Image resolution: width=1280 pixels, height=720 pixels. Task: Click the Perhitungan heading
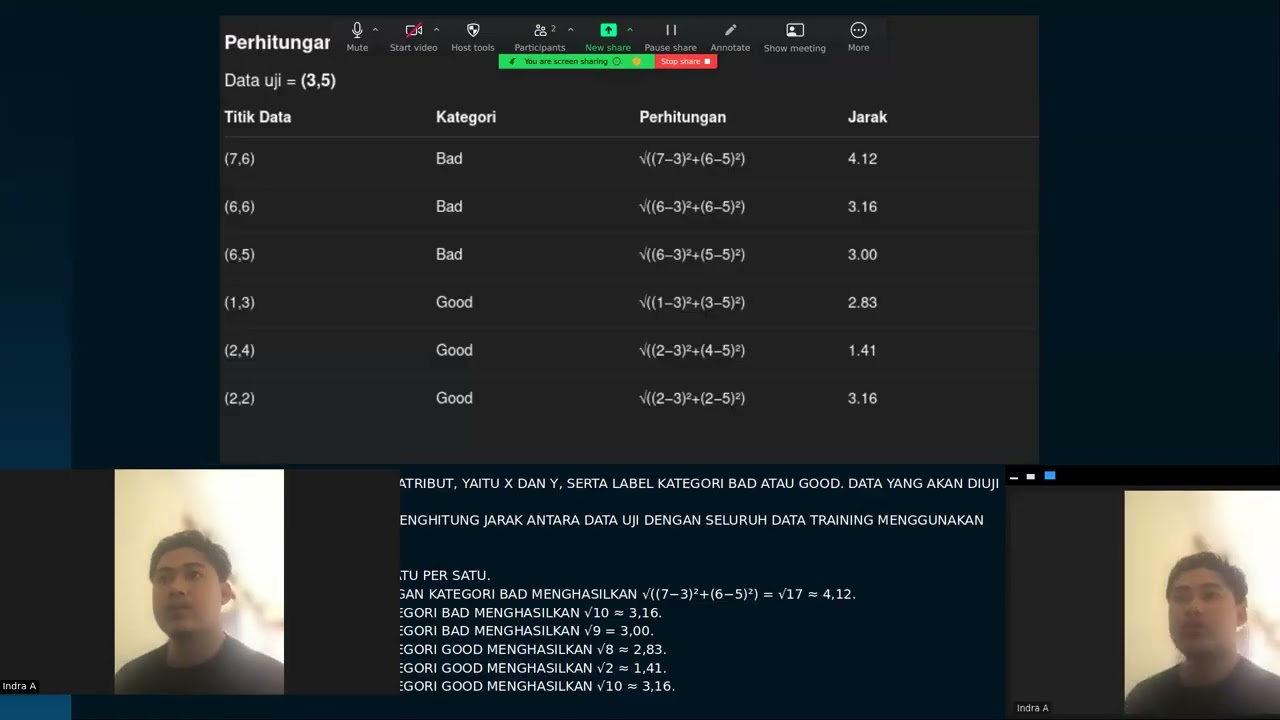[x=277, y=43]
